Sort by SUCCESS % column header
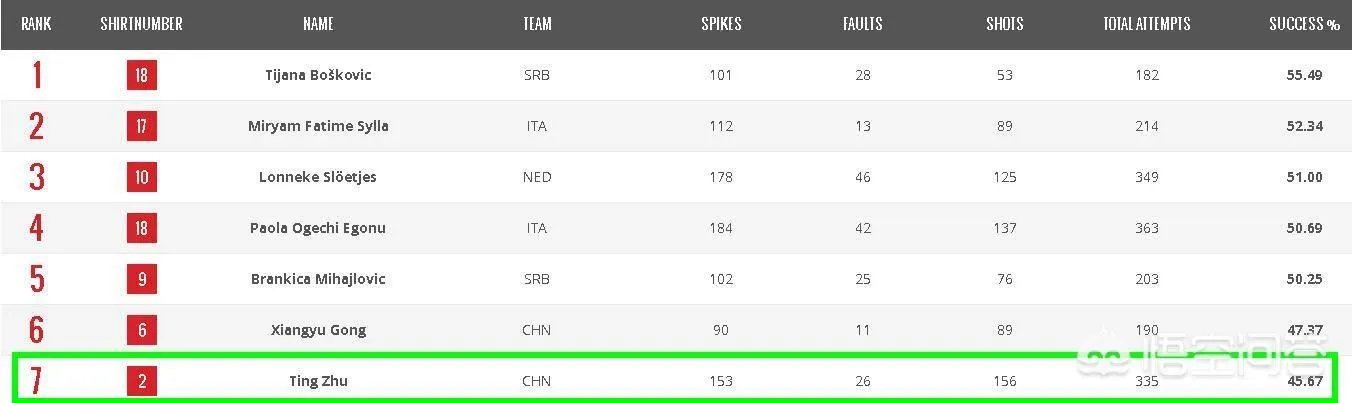The width and height of the screenshot is (1352, 403). point(1304,24)
